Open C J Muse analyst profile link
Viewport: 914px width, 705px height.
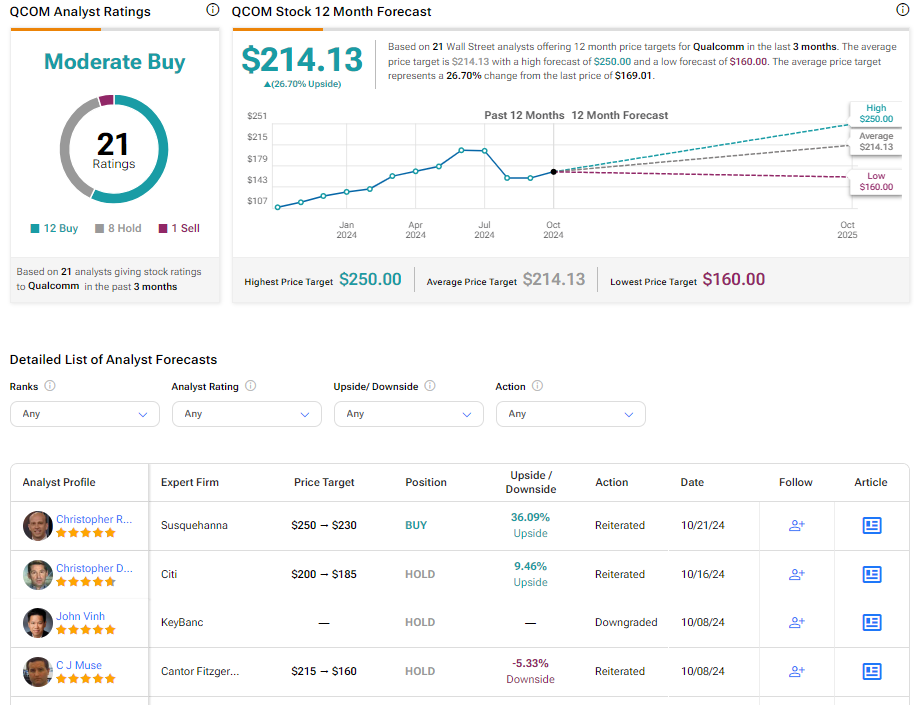point(79,665)
